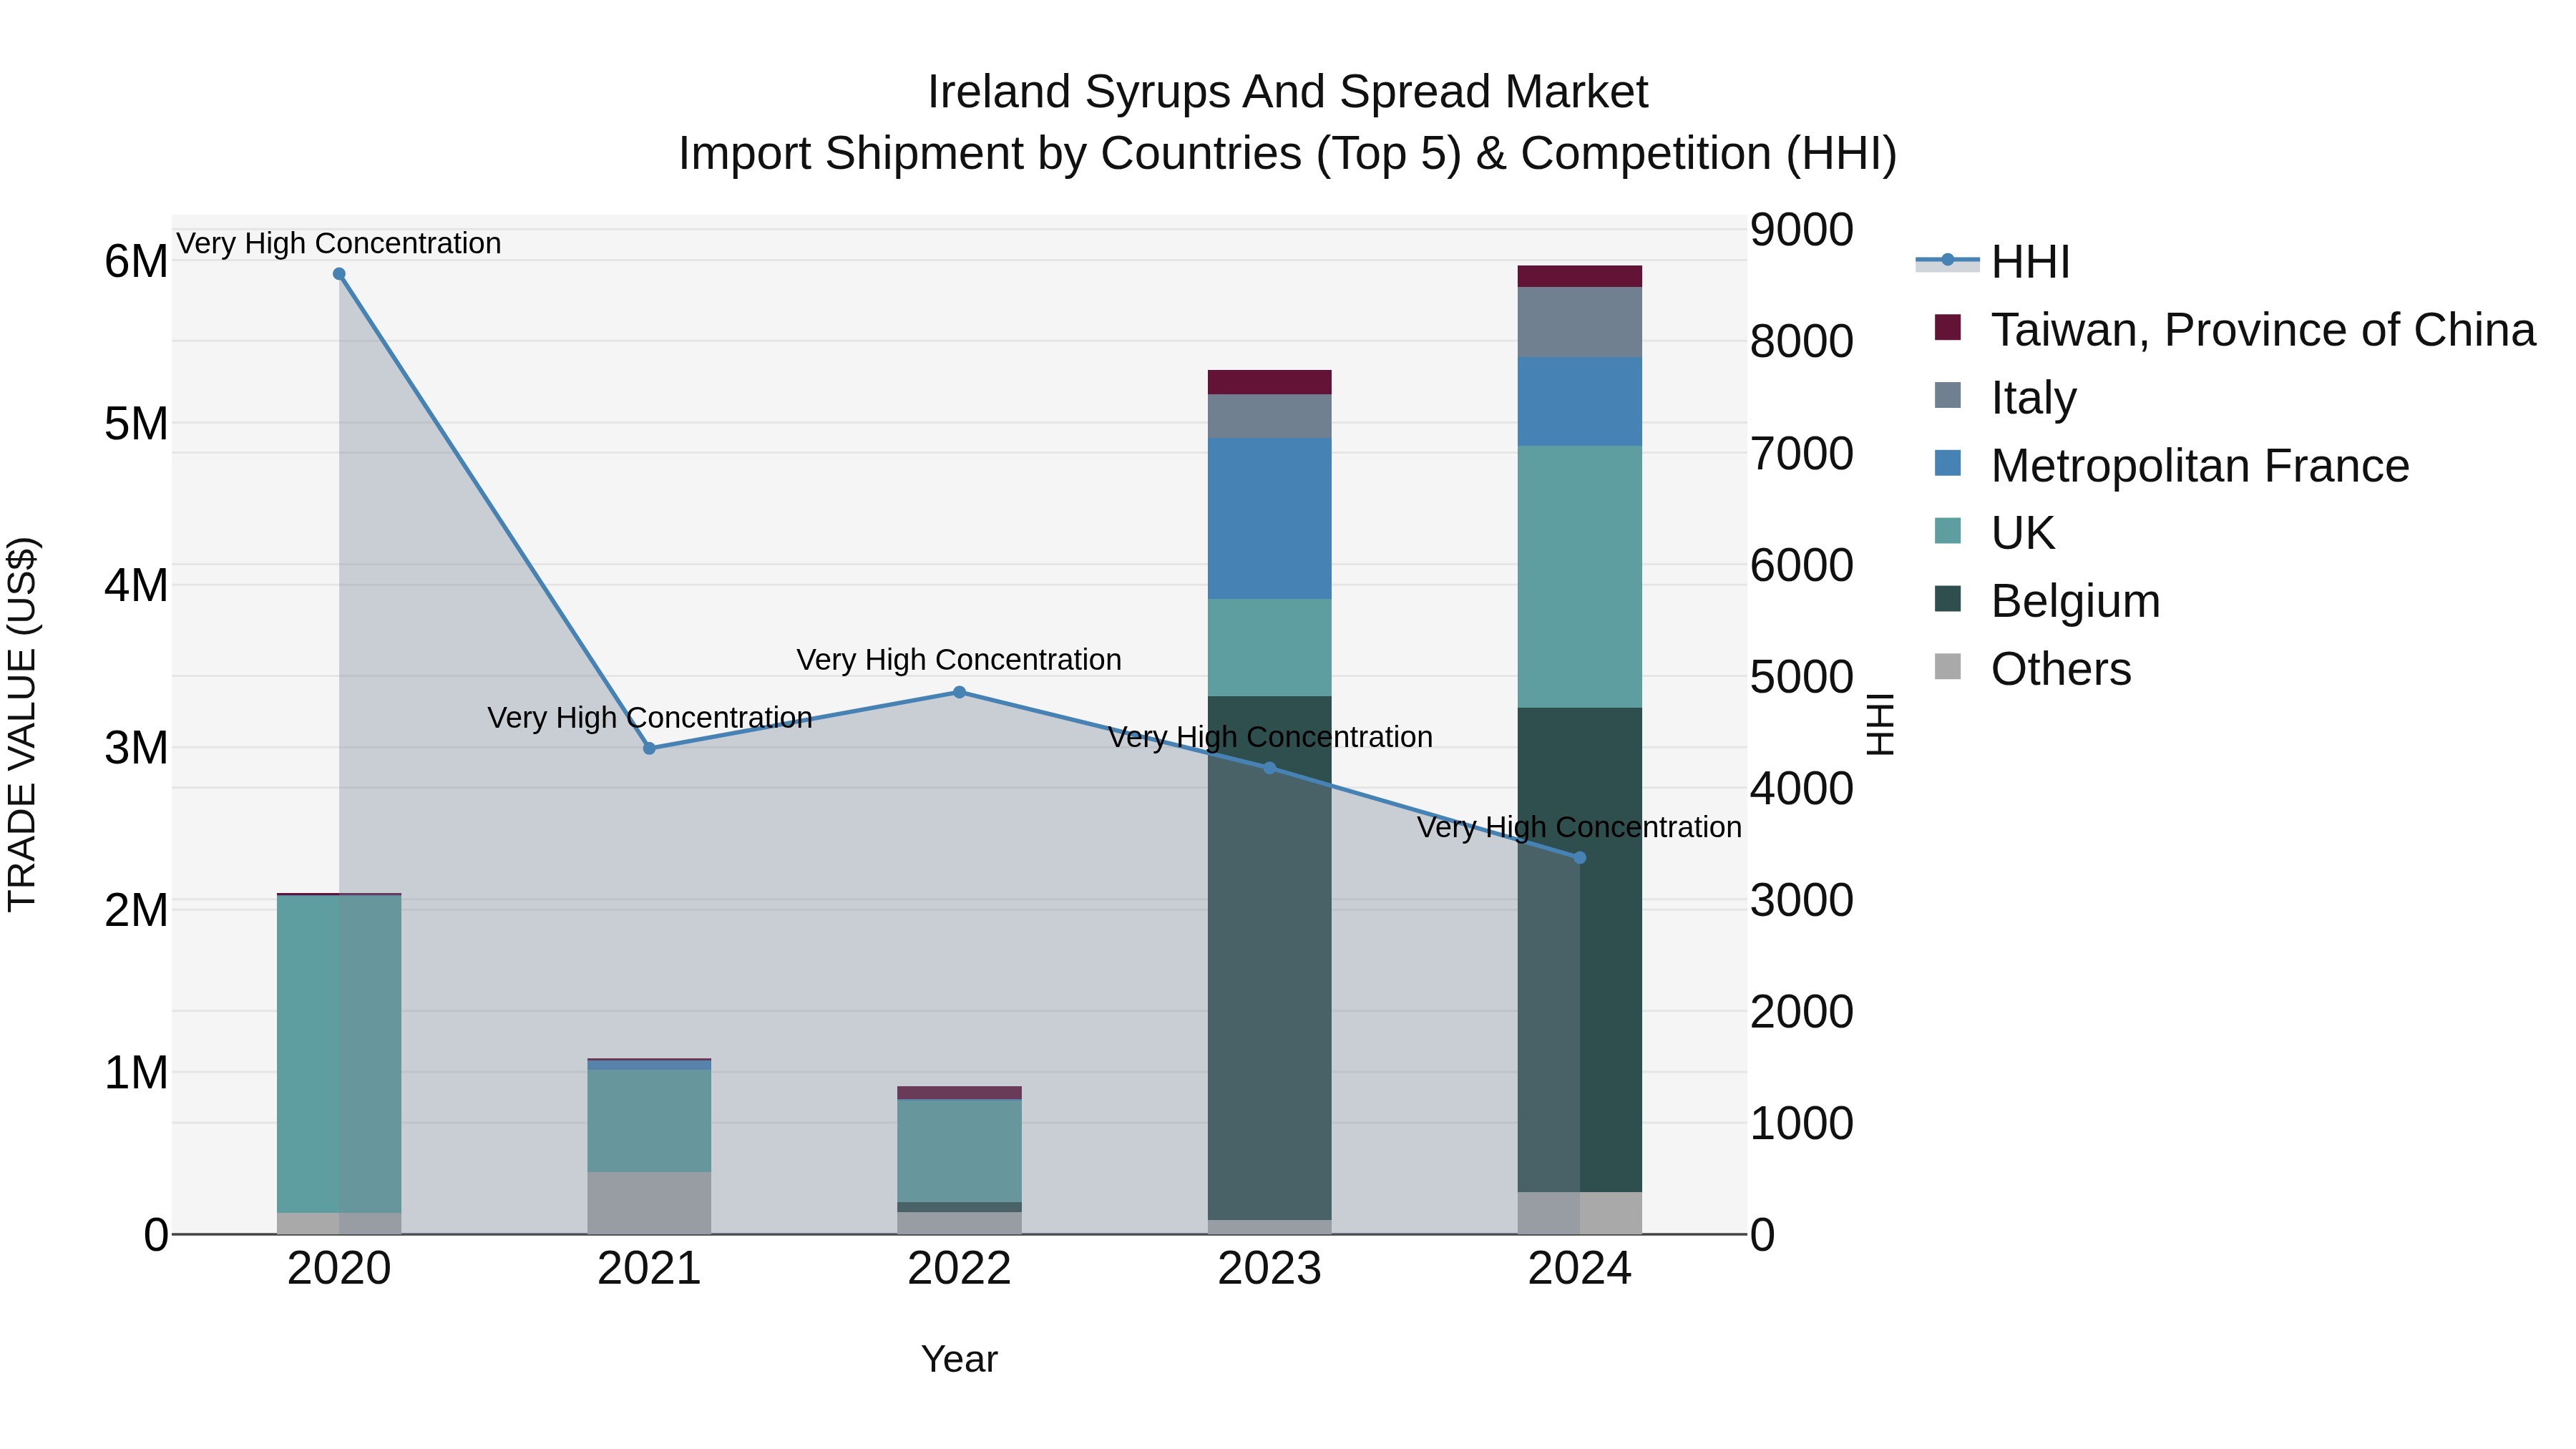2576x1449 pixels.
Task: Click the 2022 Very High Concentration annotation
Action: point(959,660)
